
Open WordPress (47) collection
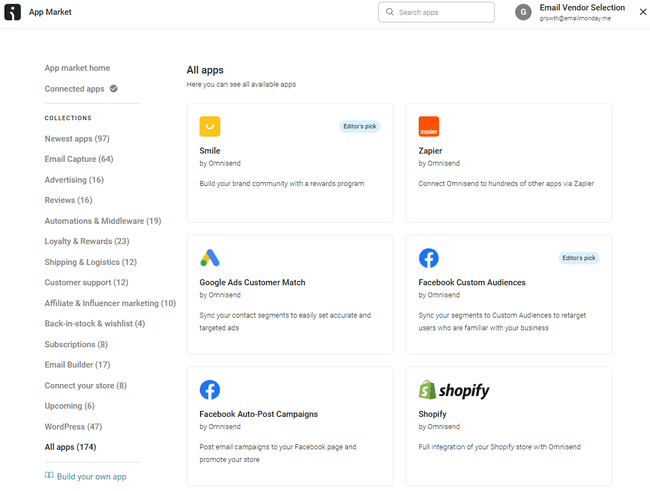[x=73, y=426]
